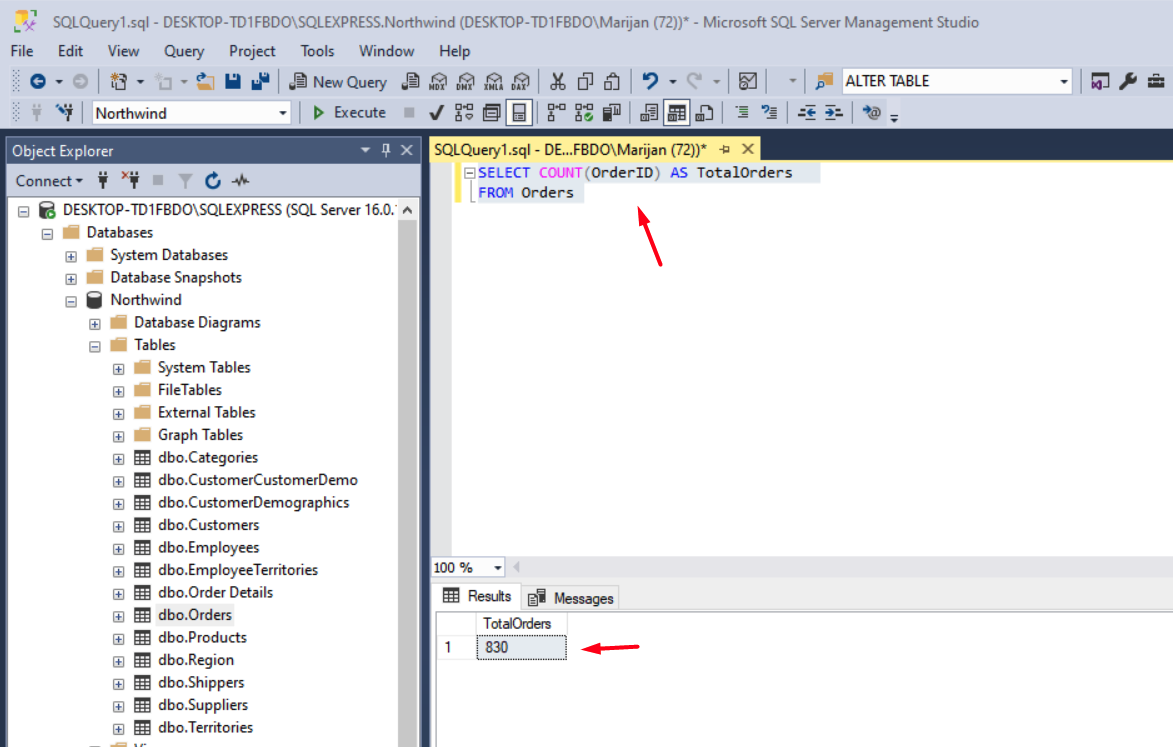Click the Copy icon in toolbar
1173x747 pixels.
tap(585, 82)
